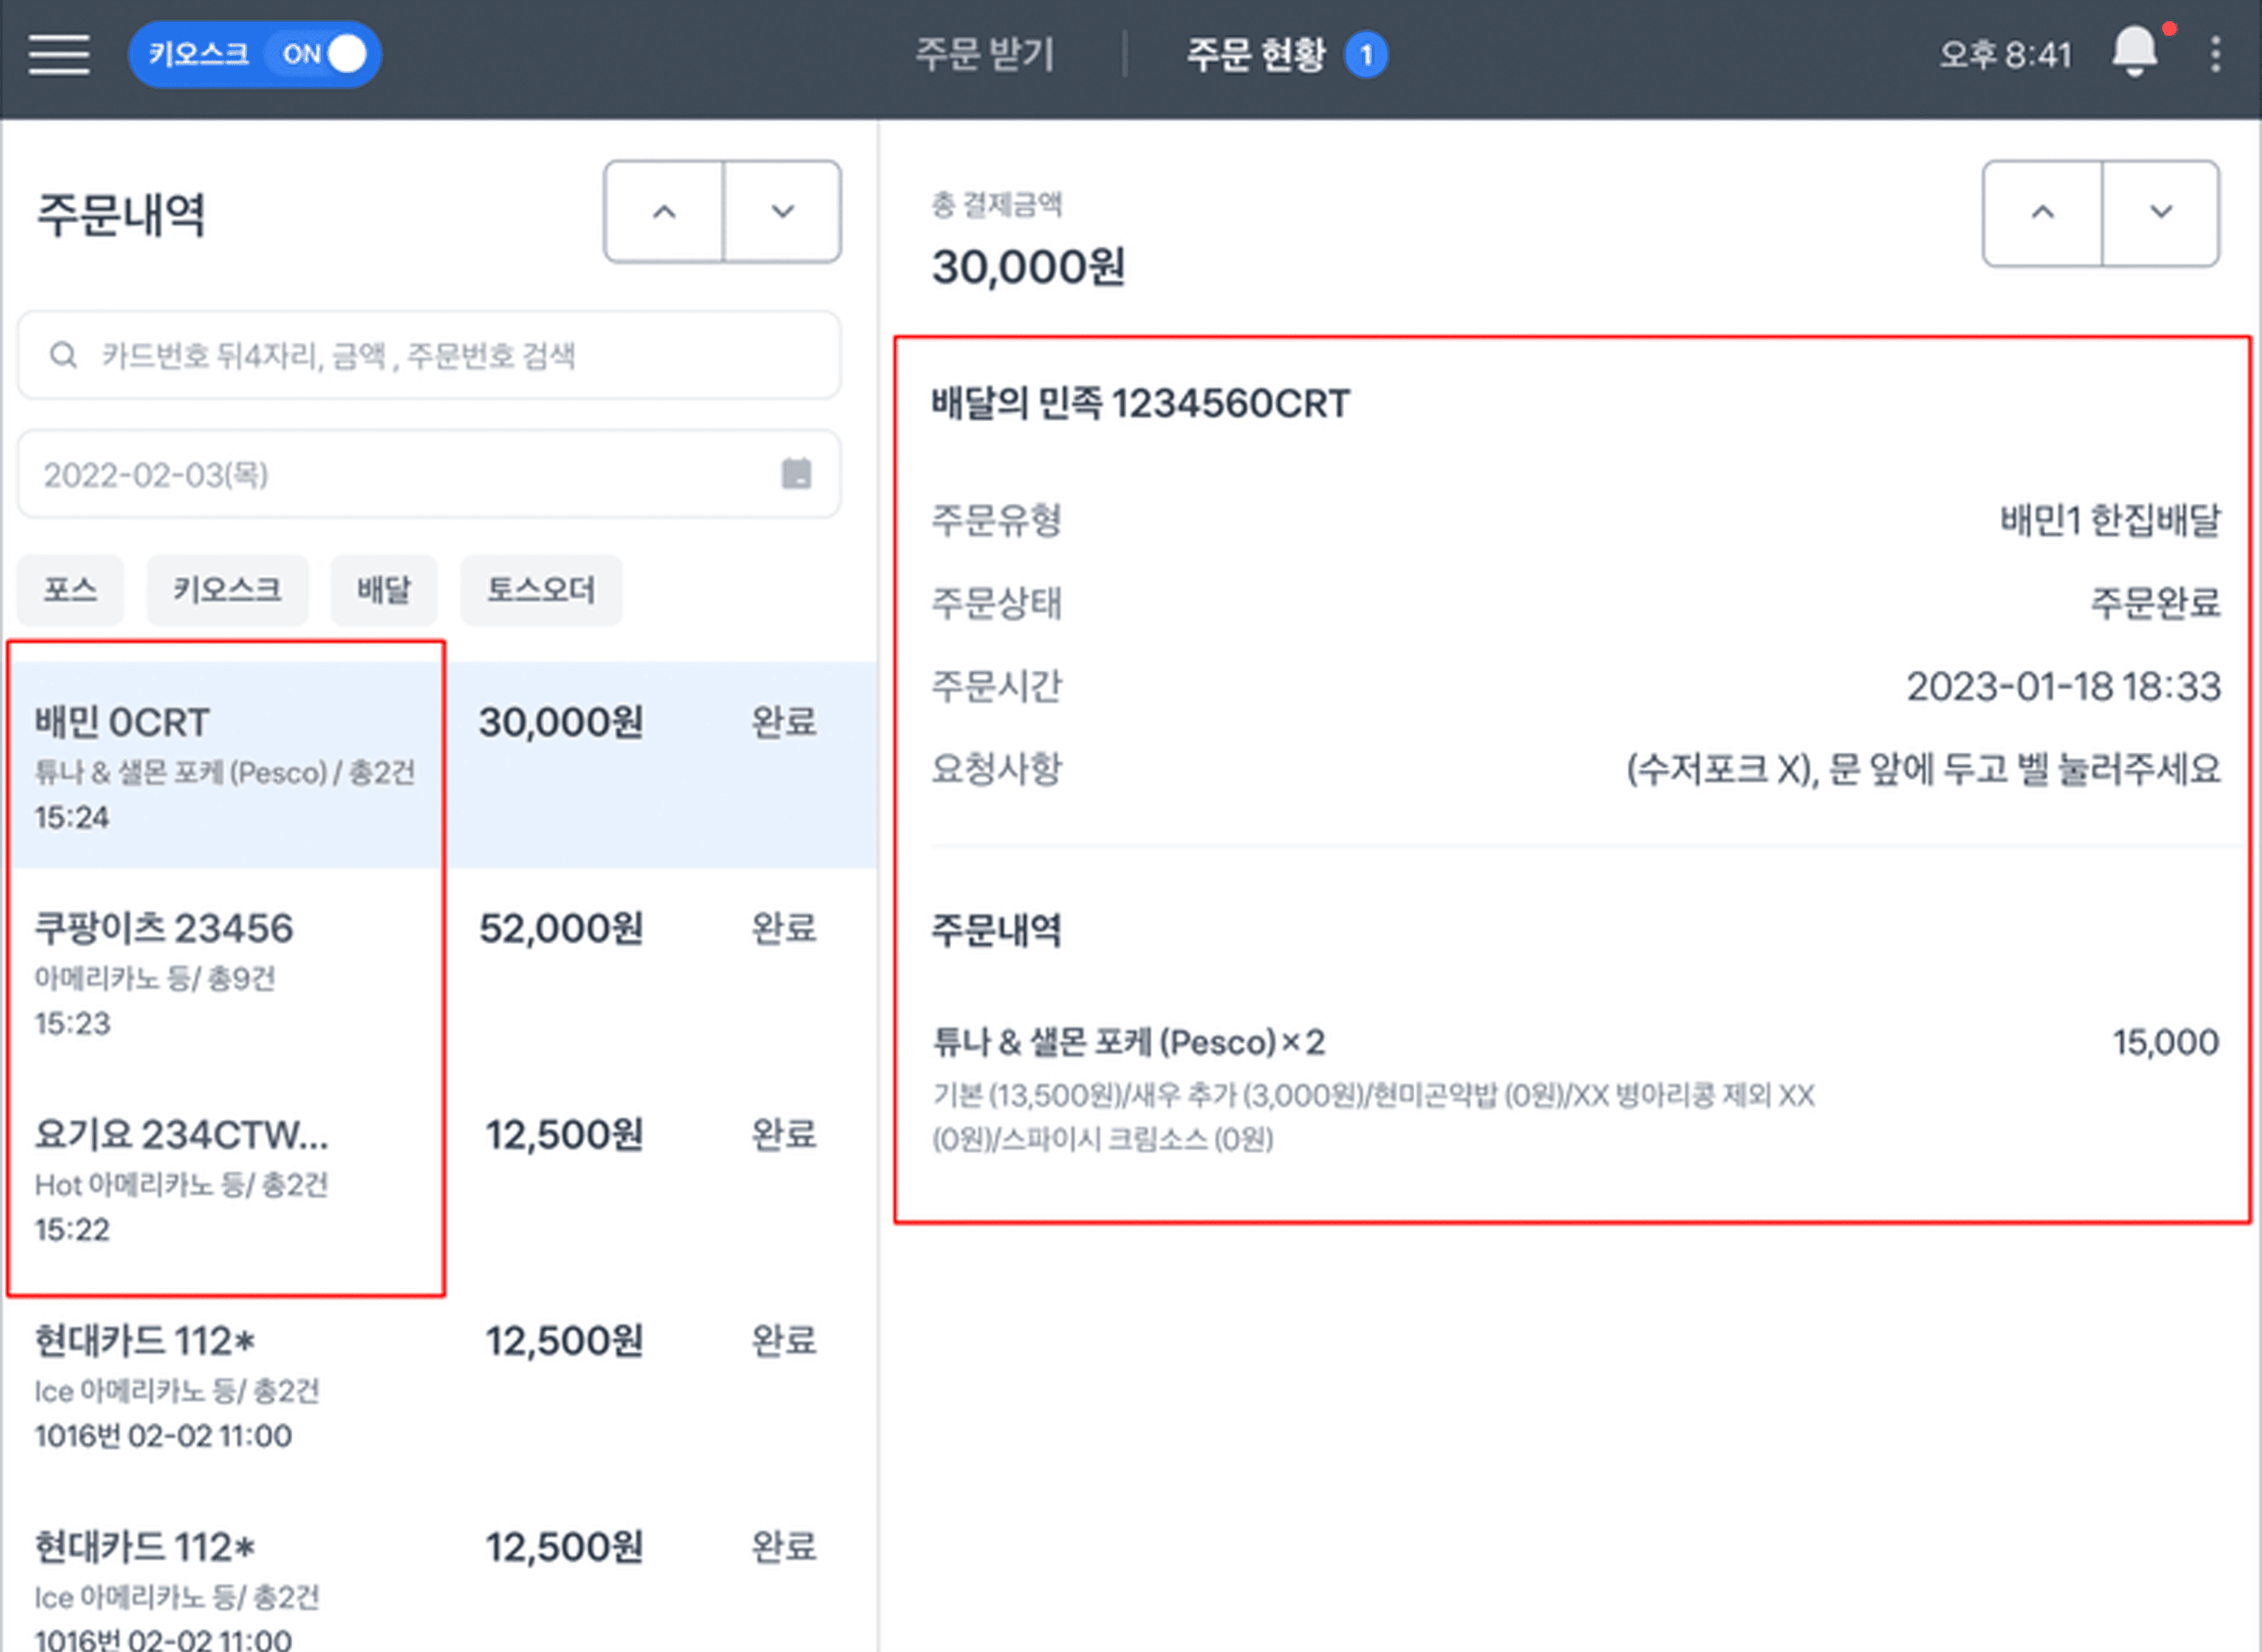Toggle the 포스 filter chip
This screenshot has width=2262, height=1652.
[x=70, y=589]
